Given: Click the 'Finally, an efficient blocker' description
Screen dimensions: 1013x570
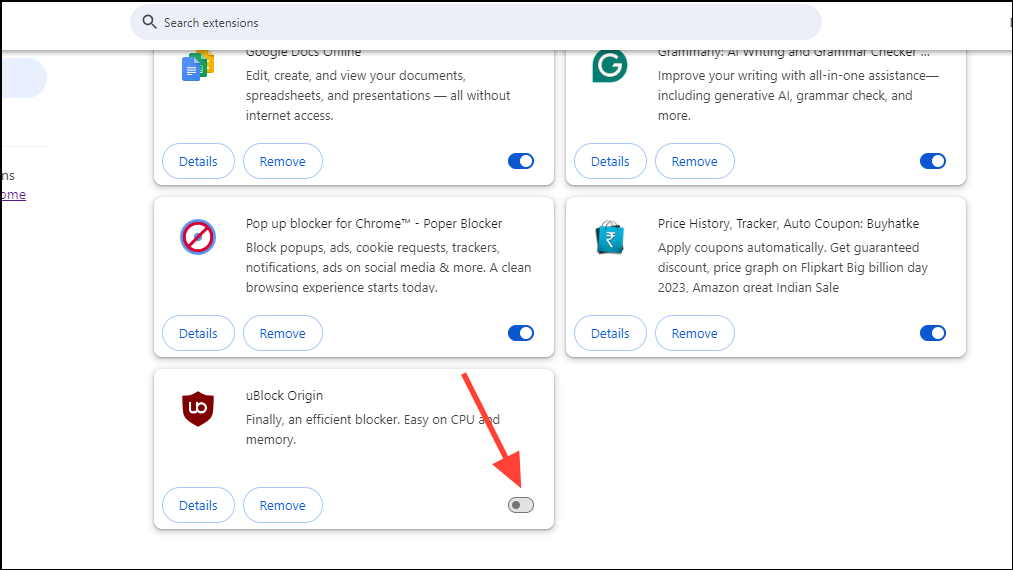Looking at the screenshot, I should click(x=373, y=430).
